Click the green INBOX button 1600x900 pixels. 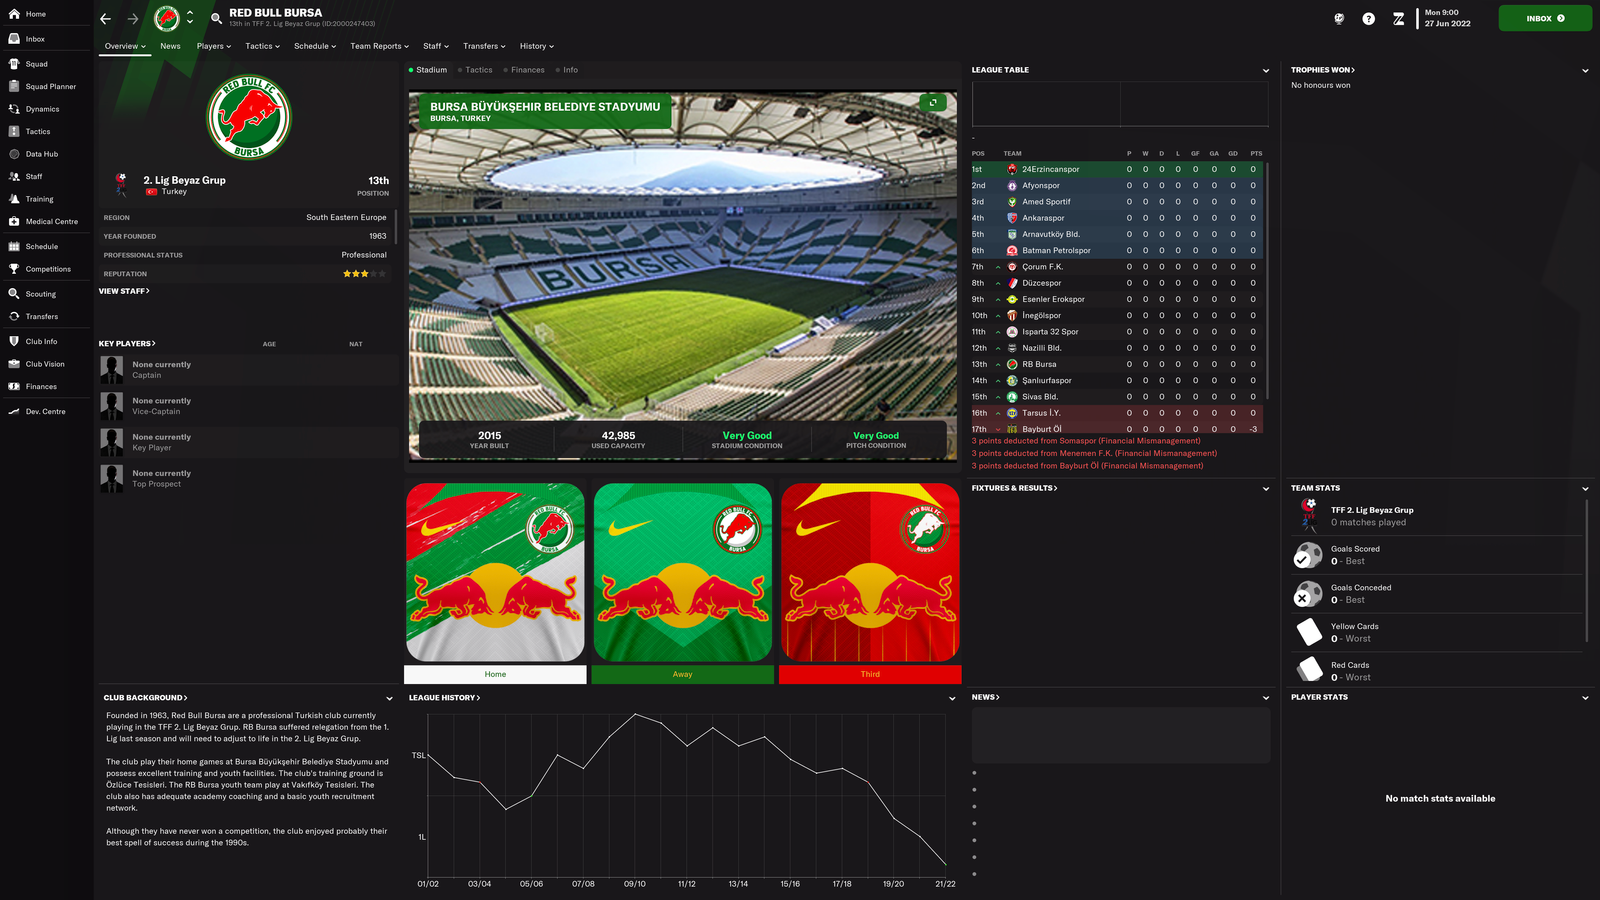click(x=1544, y=18)
